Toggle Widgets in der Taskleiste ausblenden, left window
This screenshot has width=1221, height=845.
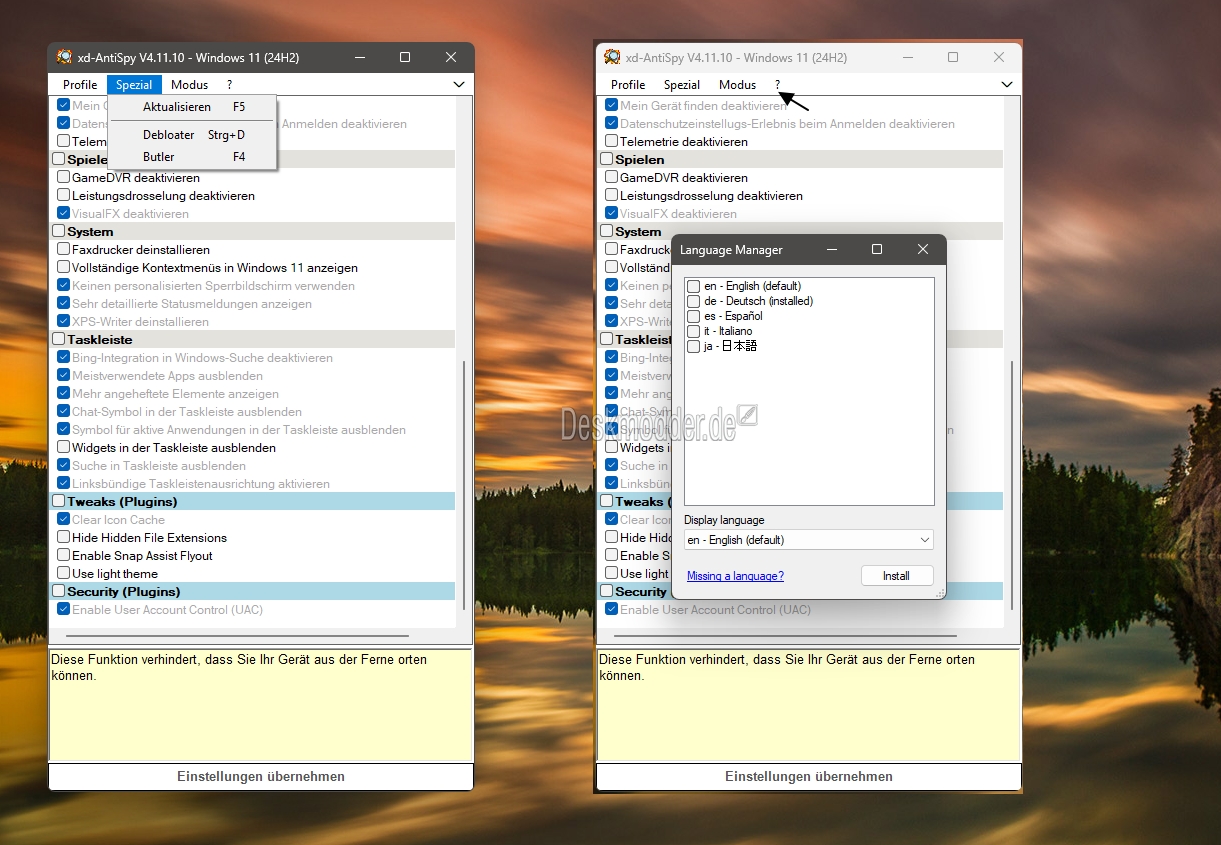tap(64, 448)
